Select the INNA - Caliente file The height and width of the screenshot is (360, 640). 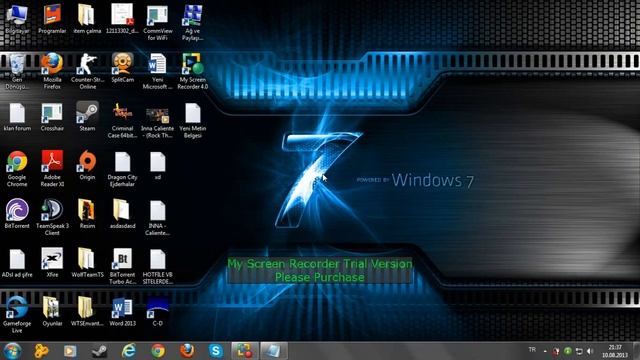(x=158, y=217)
